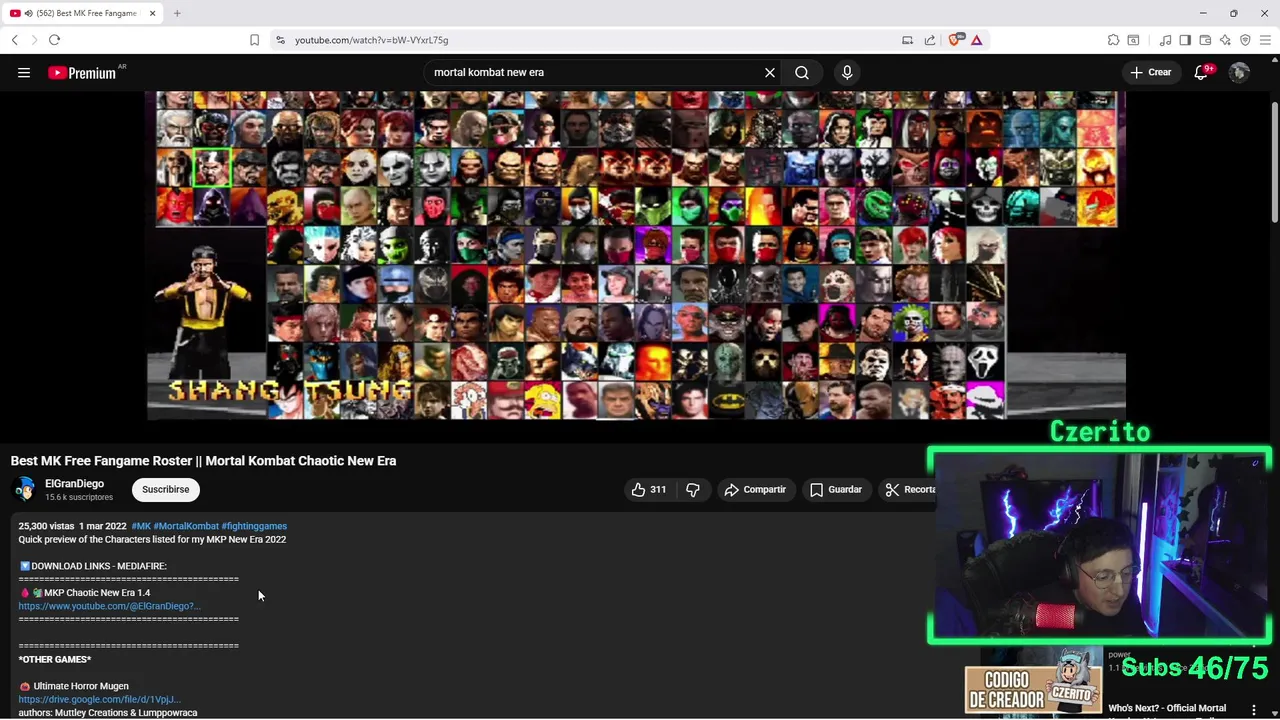
Task: Click the authors Muttley Creations line
Action: [x=107, y=713]
